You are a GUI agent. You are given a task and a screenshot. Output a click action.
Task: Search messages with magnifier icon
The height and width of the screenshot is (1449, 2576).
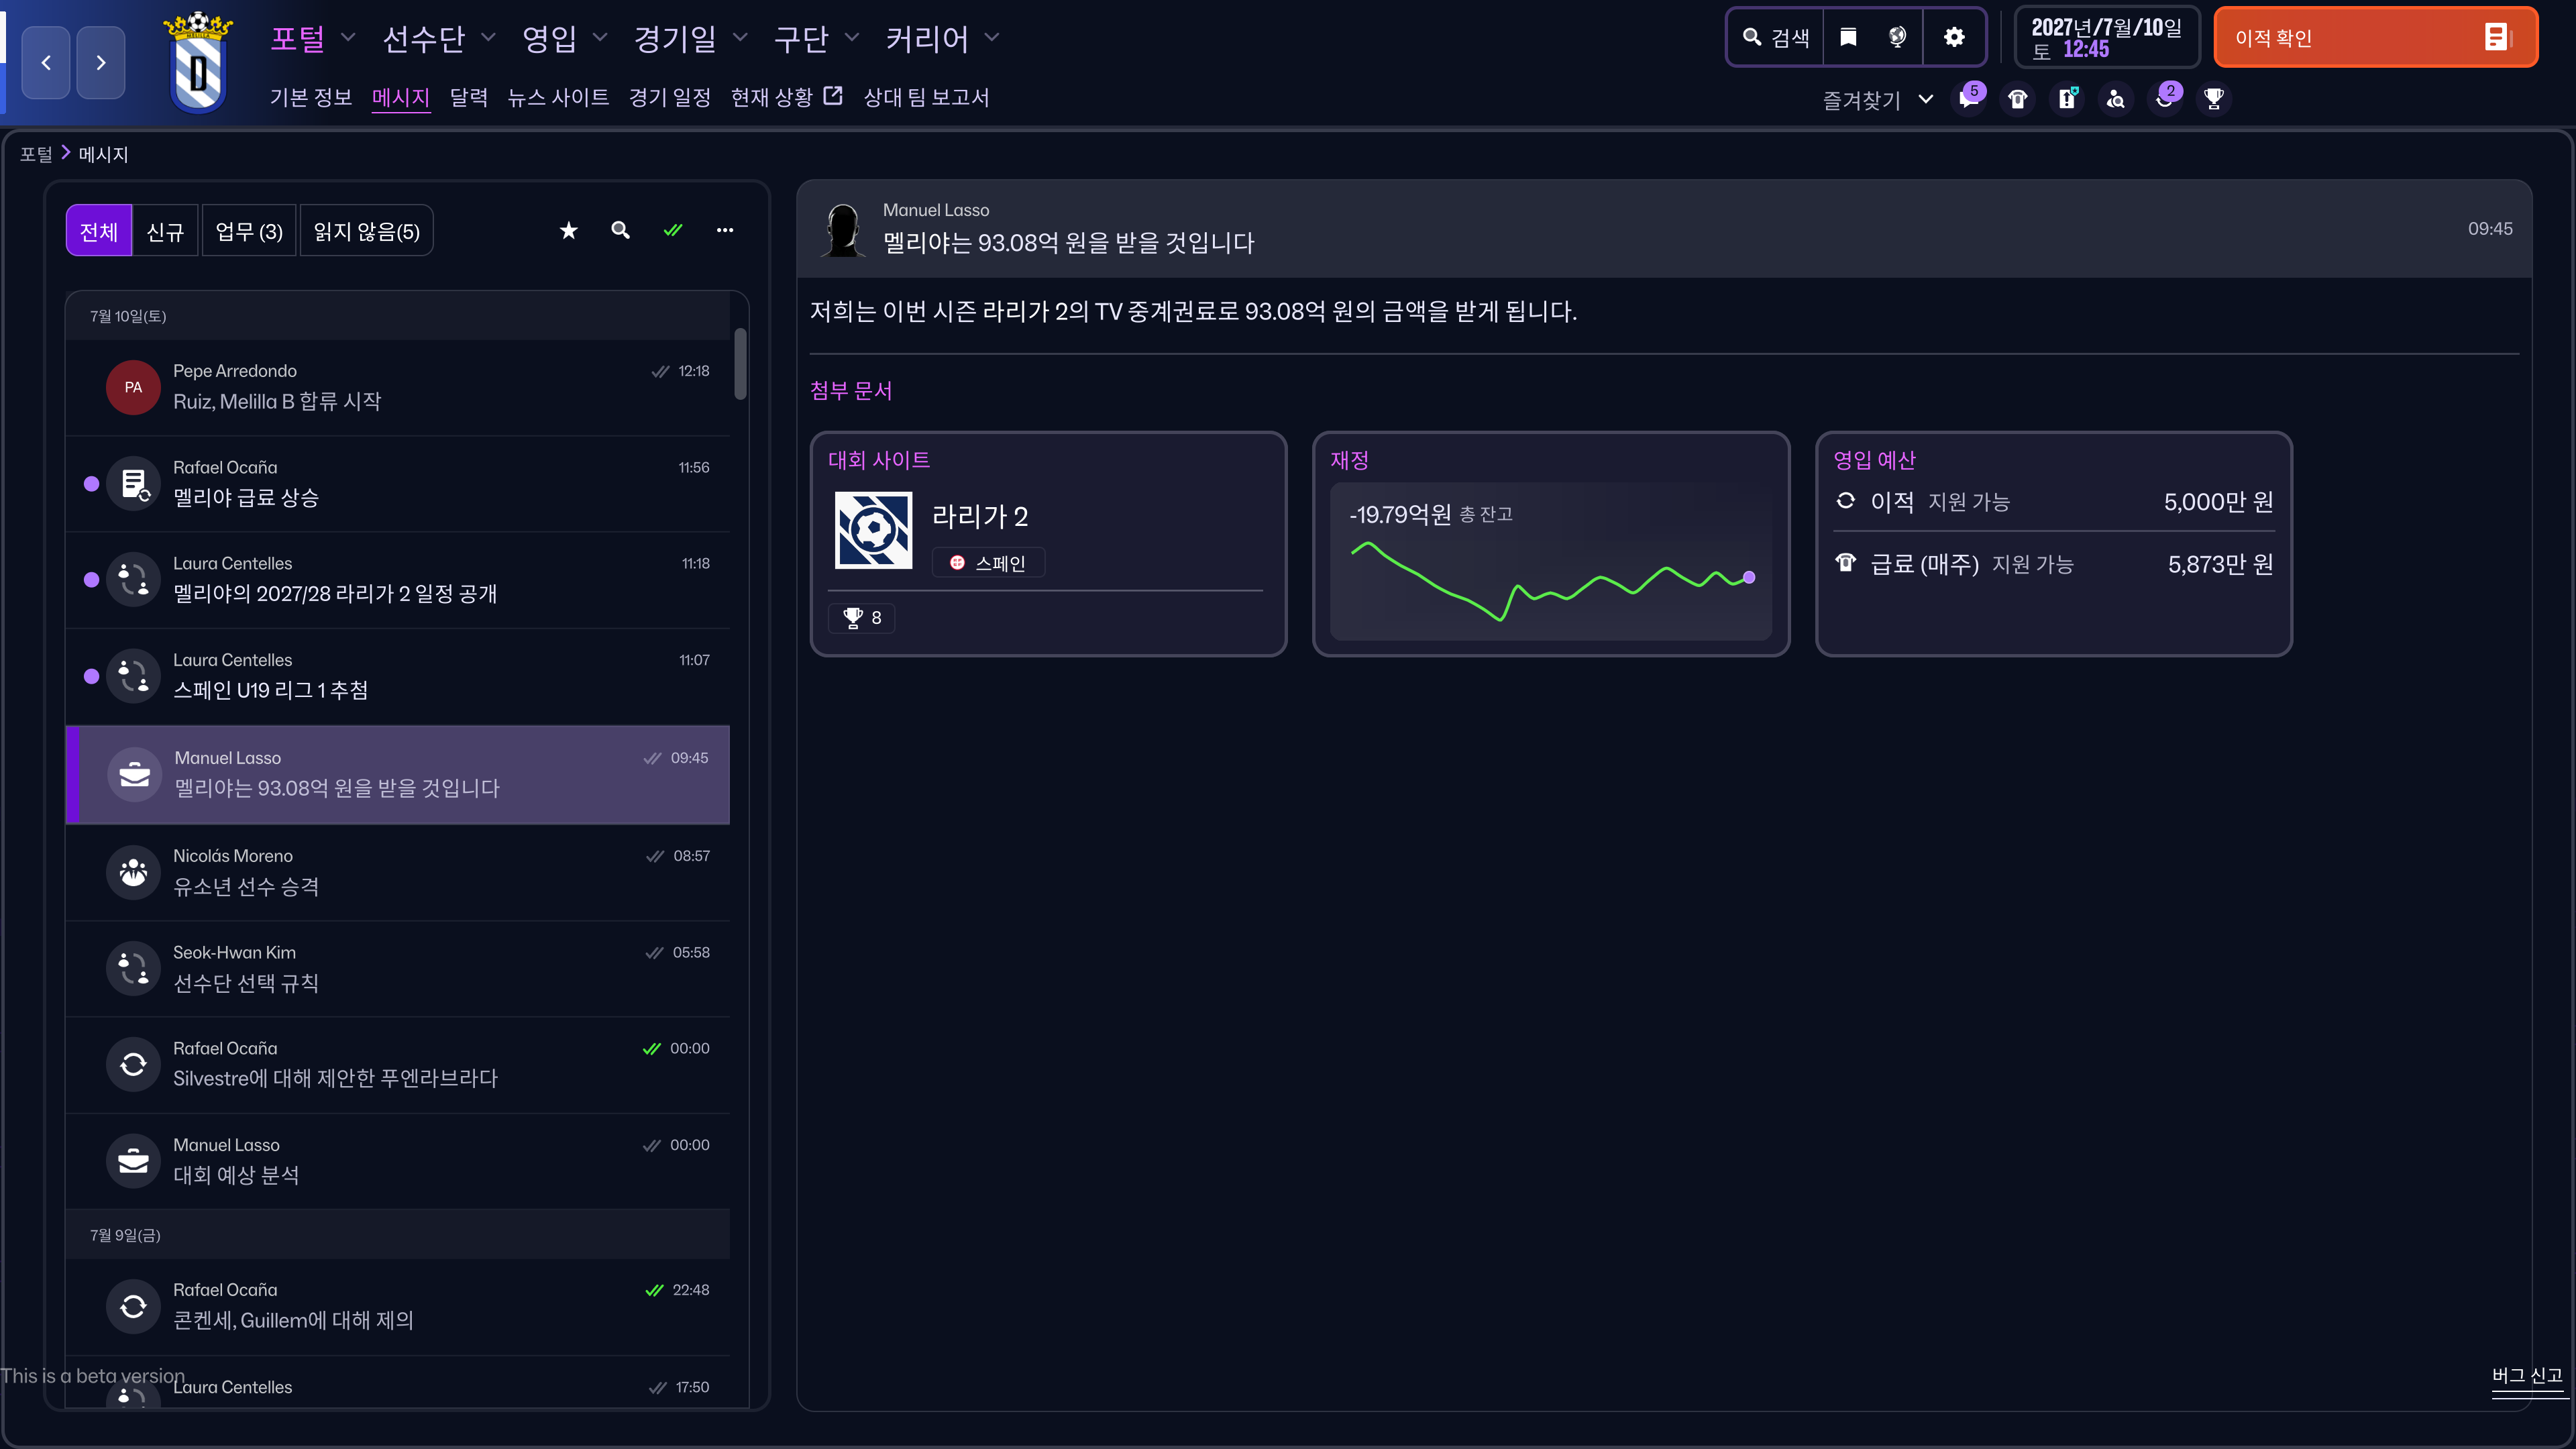click(620, 231)
